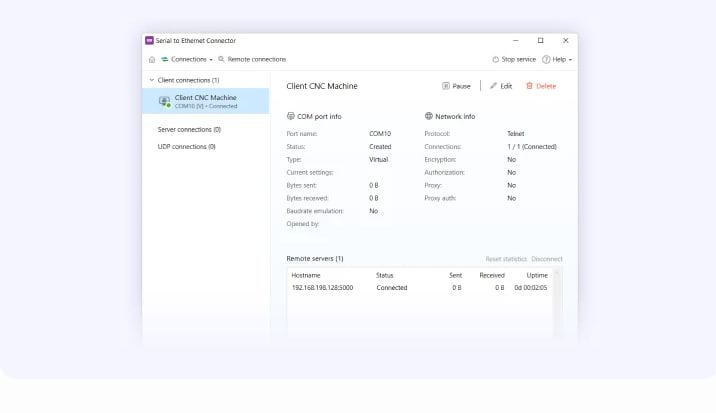
Task: Click the Client CNC Machine connection icon
Action: (x=164, y=101)
